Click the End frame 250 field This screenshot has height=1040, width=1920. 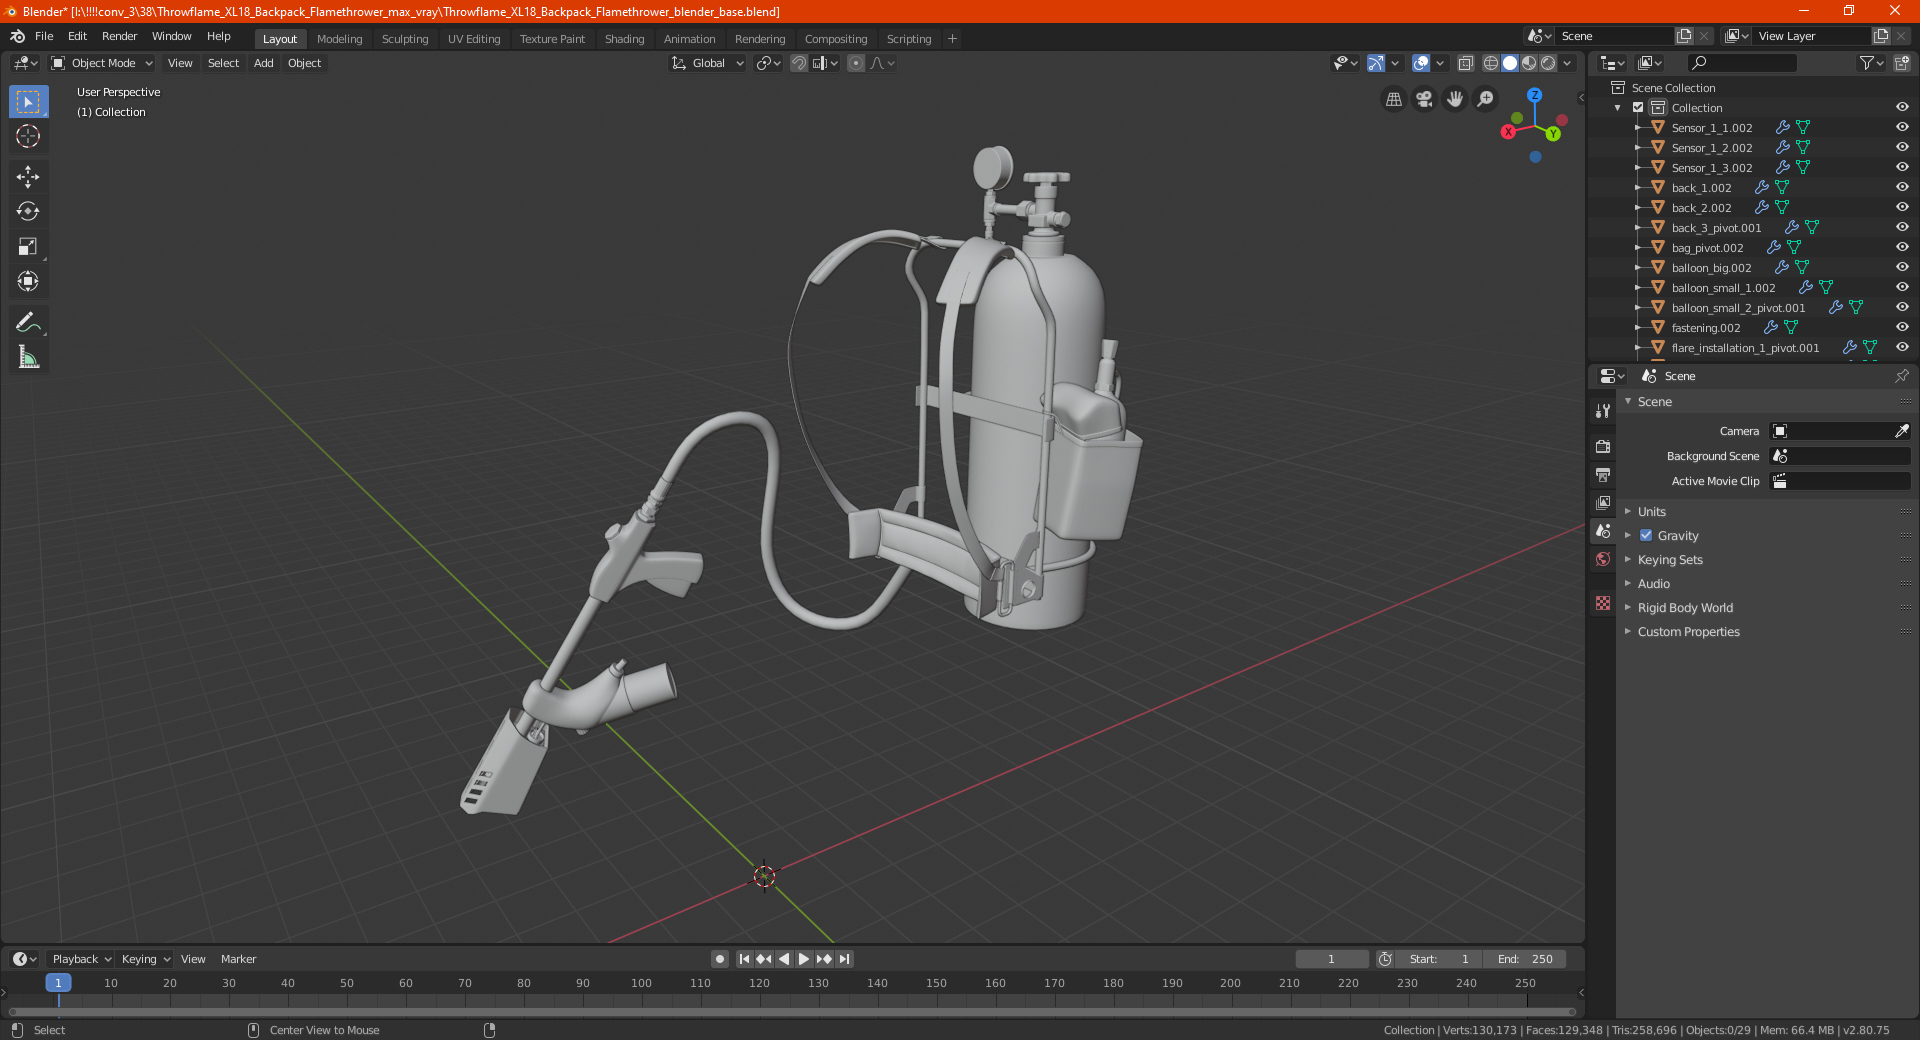(1525, 959)
